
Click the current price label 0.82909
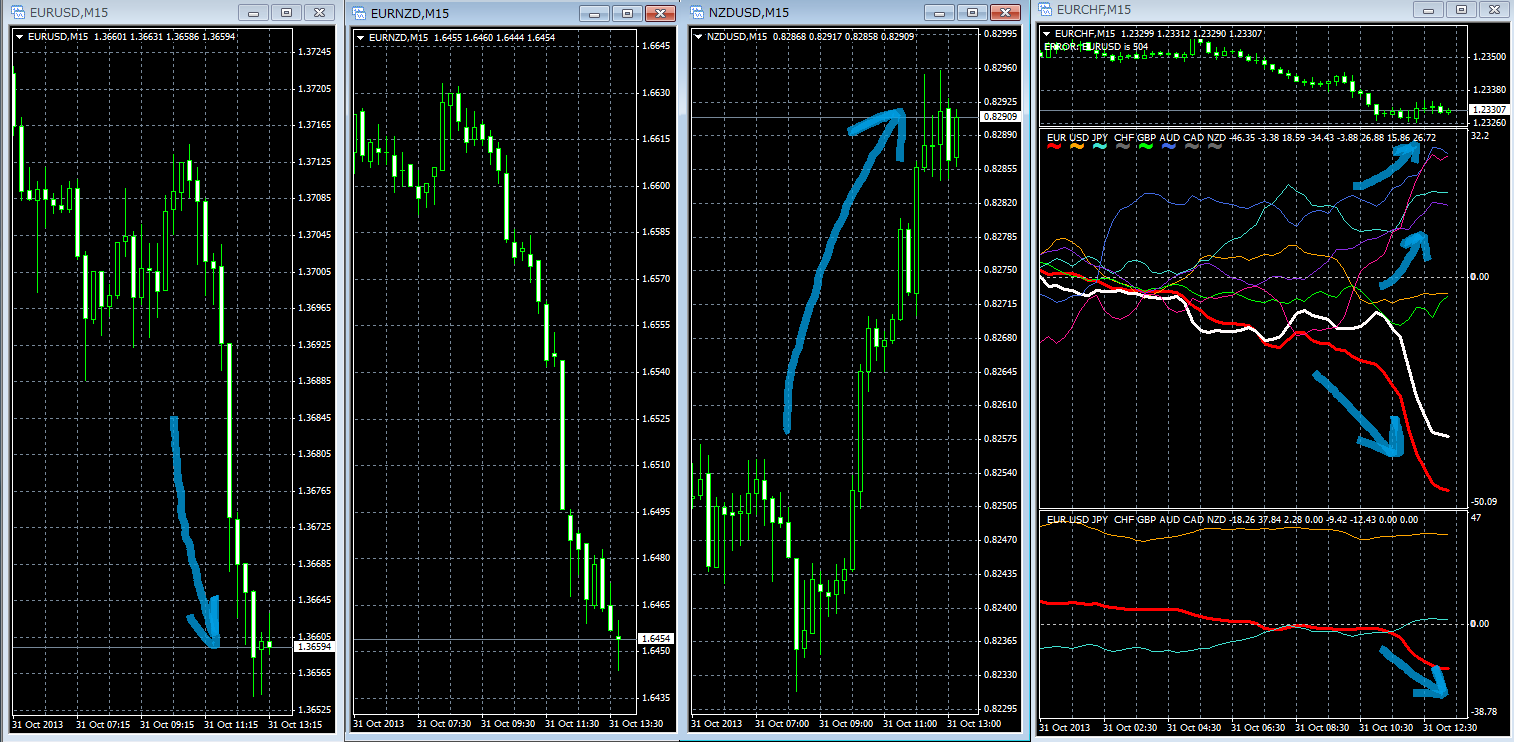(1000, 117)
